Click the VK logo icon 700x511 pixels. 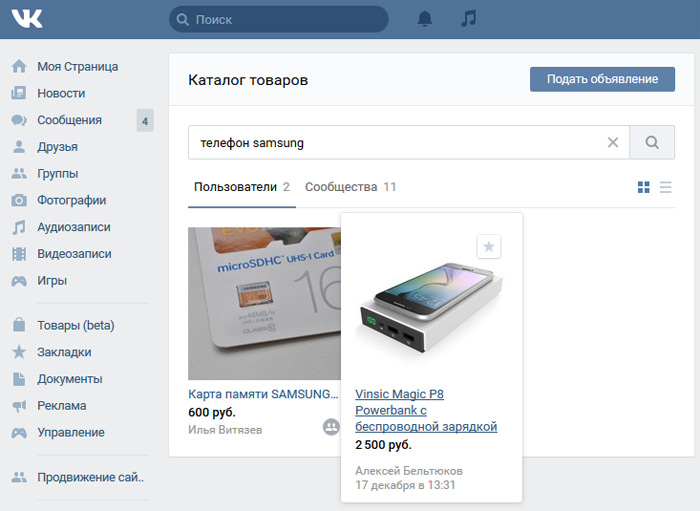point(28,19)
